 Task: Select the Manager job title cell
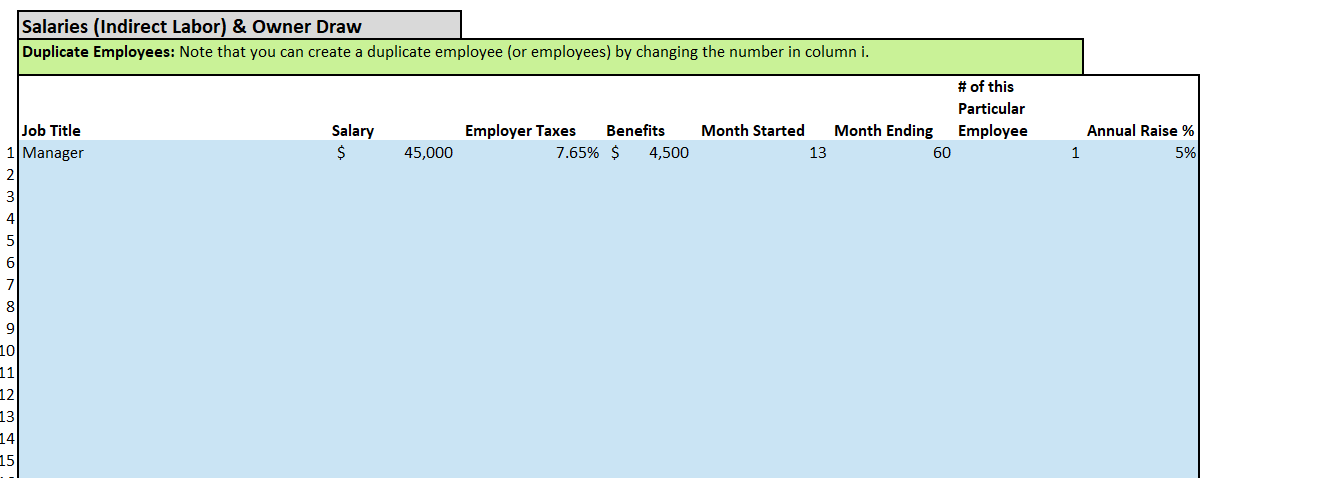pyautogui.click(x=53, y=153)
